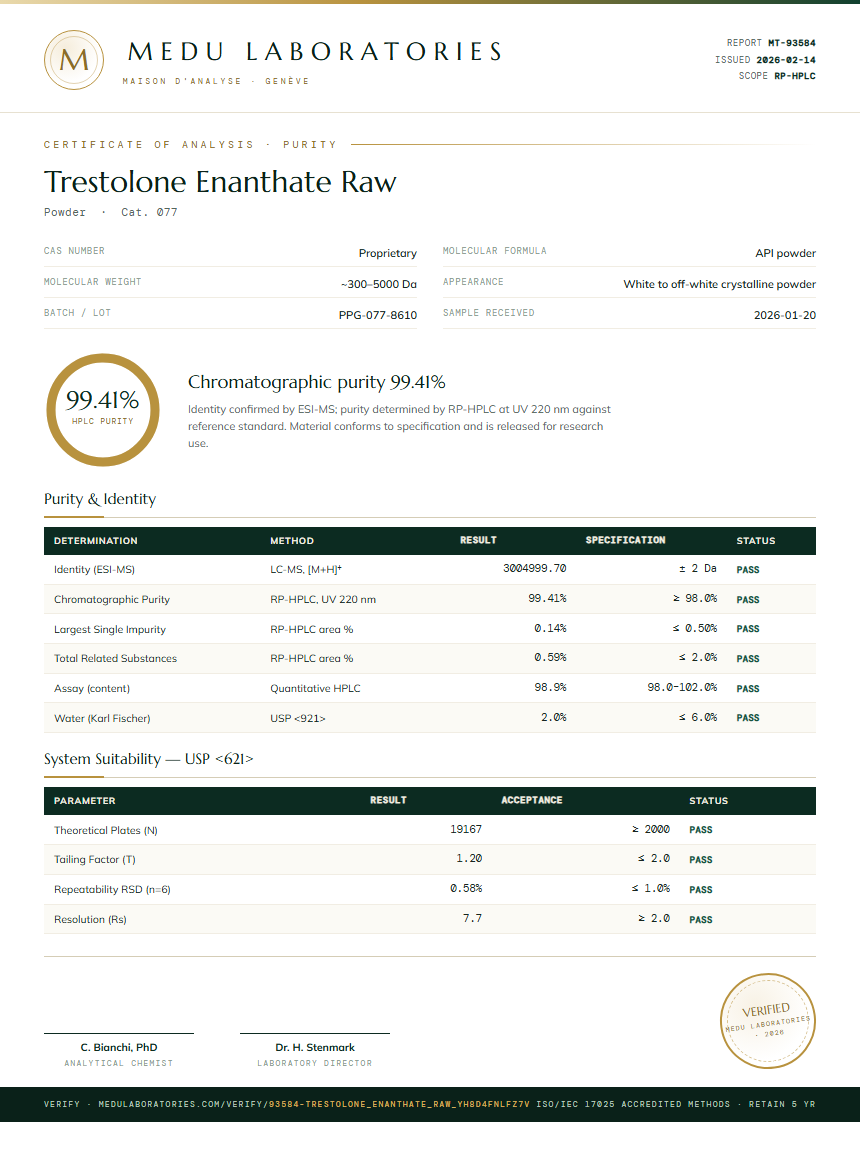Image resolution: width=860 pixels, height=1152 pixels.
Task: Click the USP <921> method cell
Action: [x=297, y=719]
